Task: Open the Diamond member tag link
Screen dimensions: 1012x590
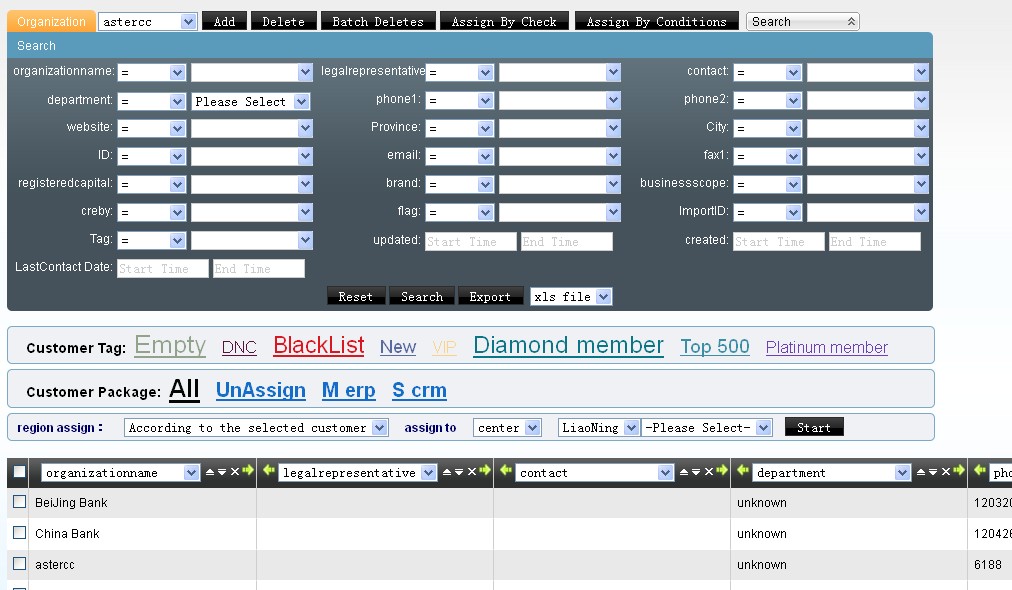Action: 568,345
